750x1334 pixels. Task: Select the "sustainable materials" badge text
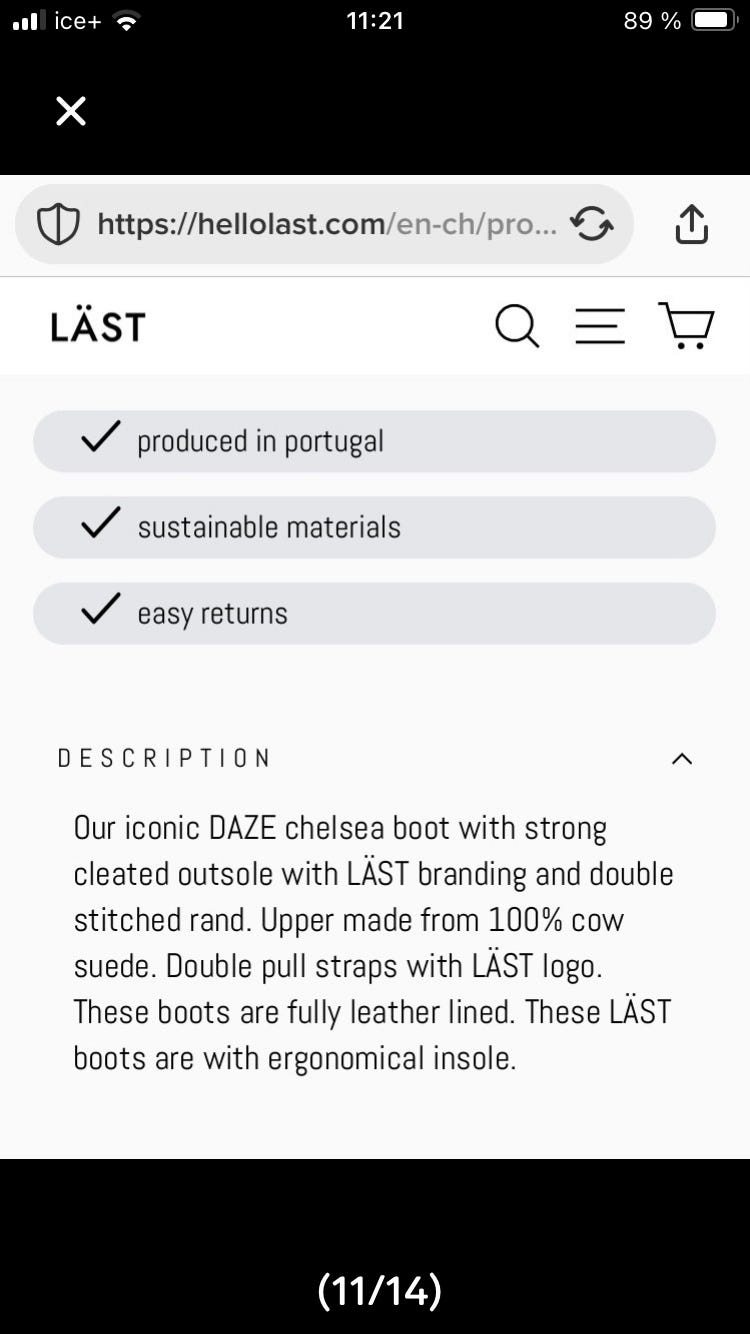[x=269, y=528]
